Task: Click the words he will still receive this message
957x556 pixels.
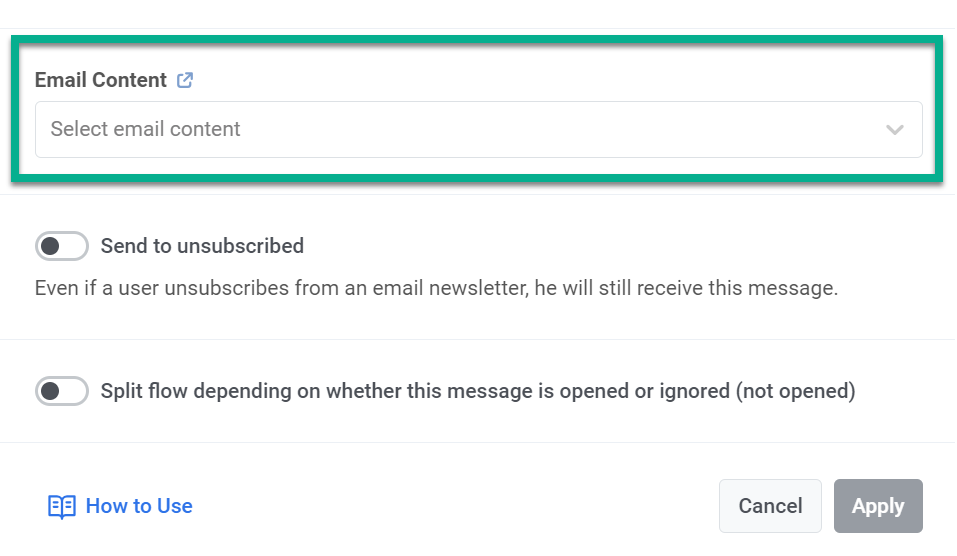Action: click(x=689, y=289)
